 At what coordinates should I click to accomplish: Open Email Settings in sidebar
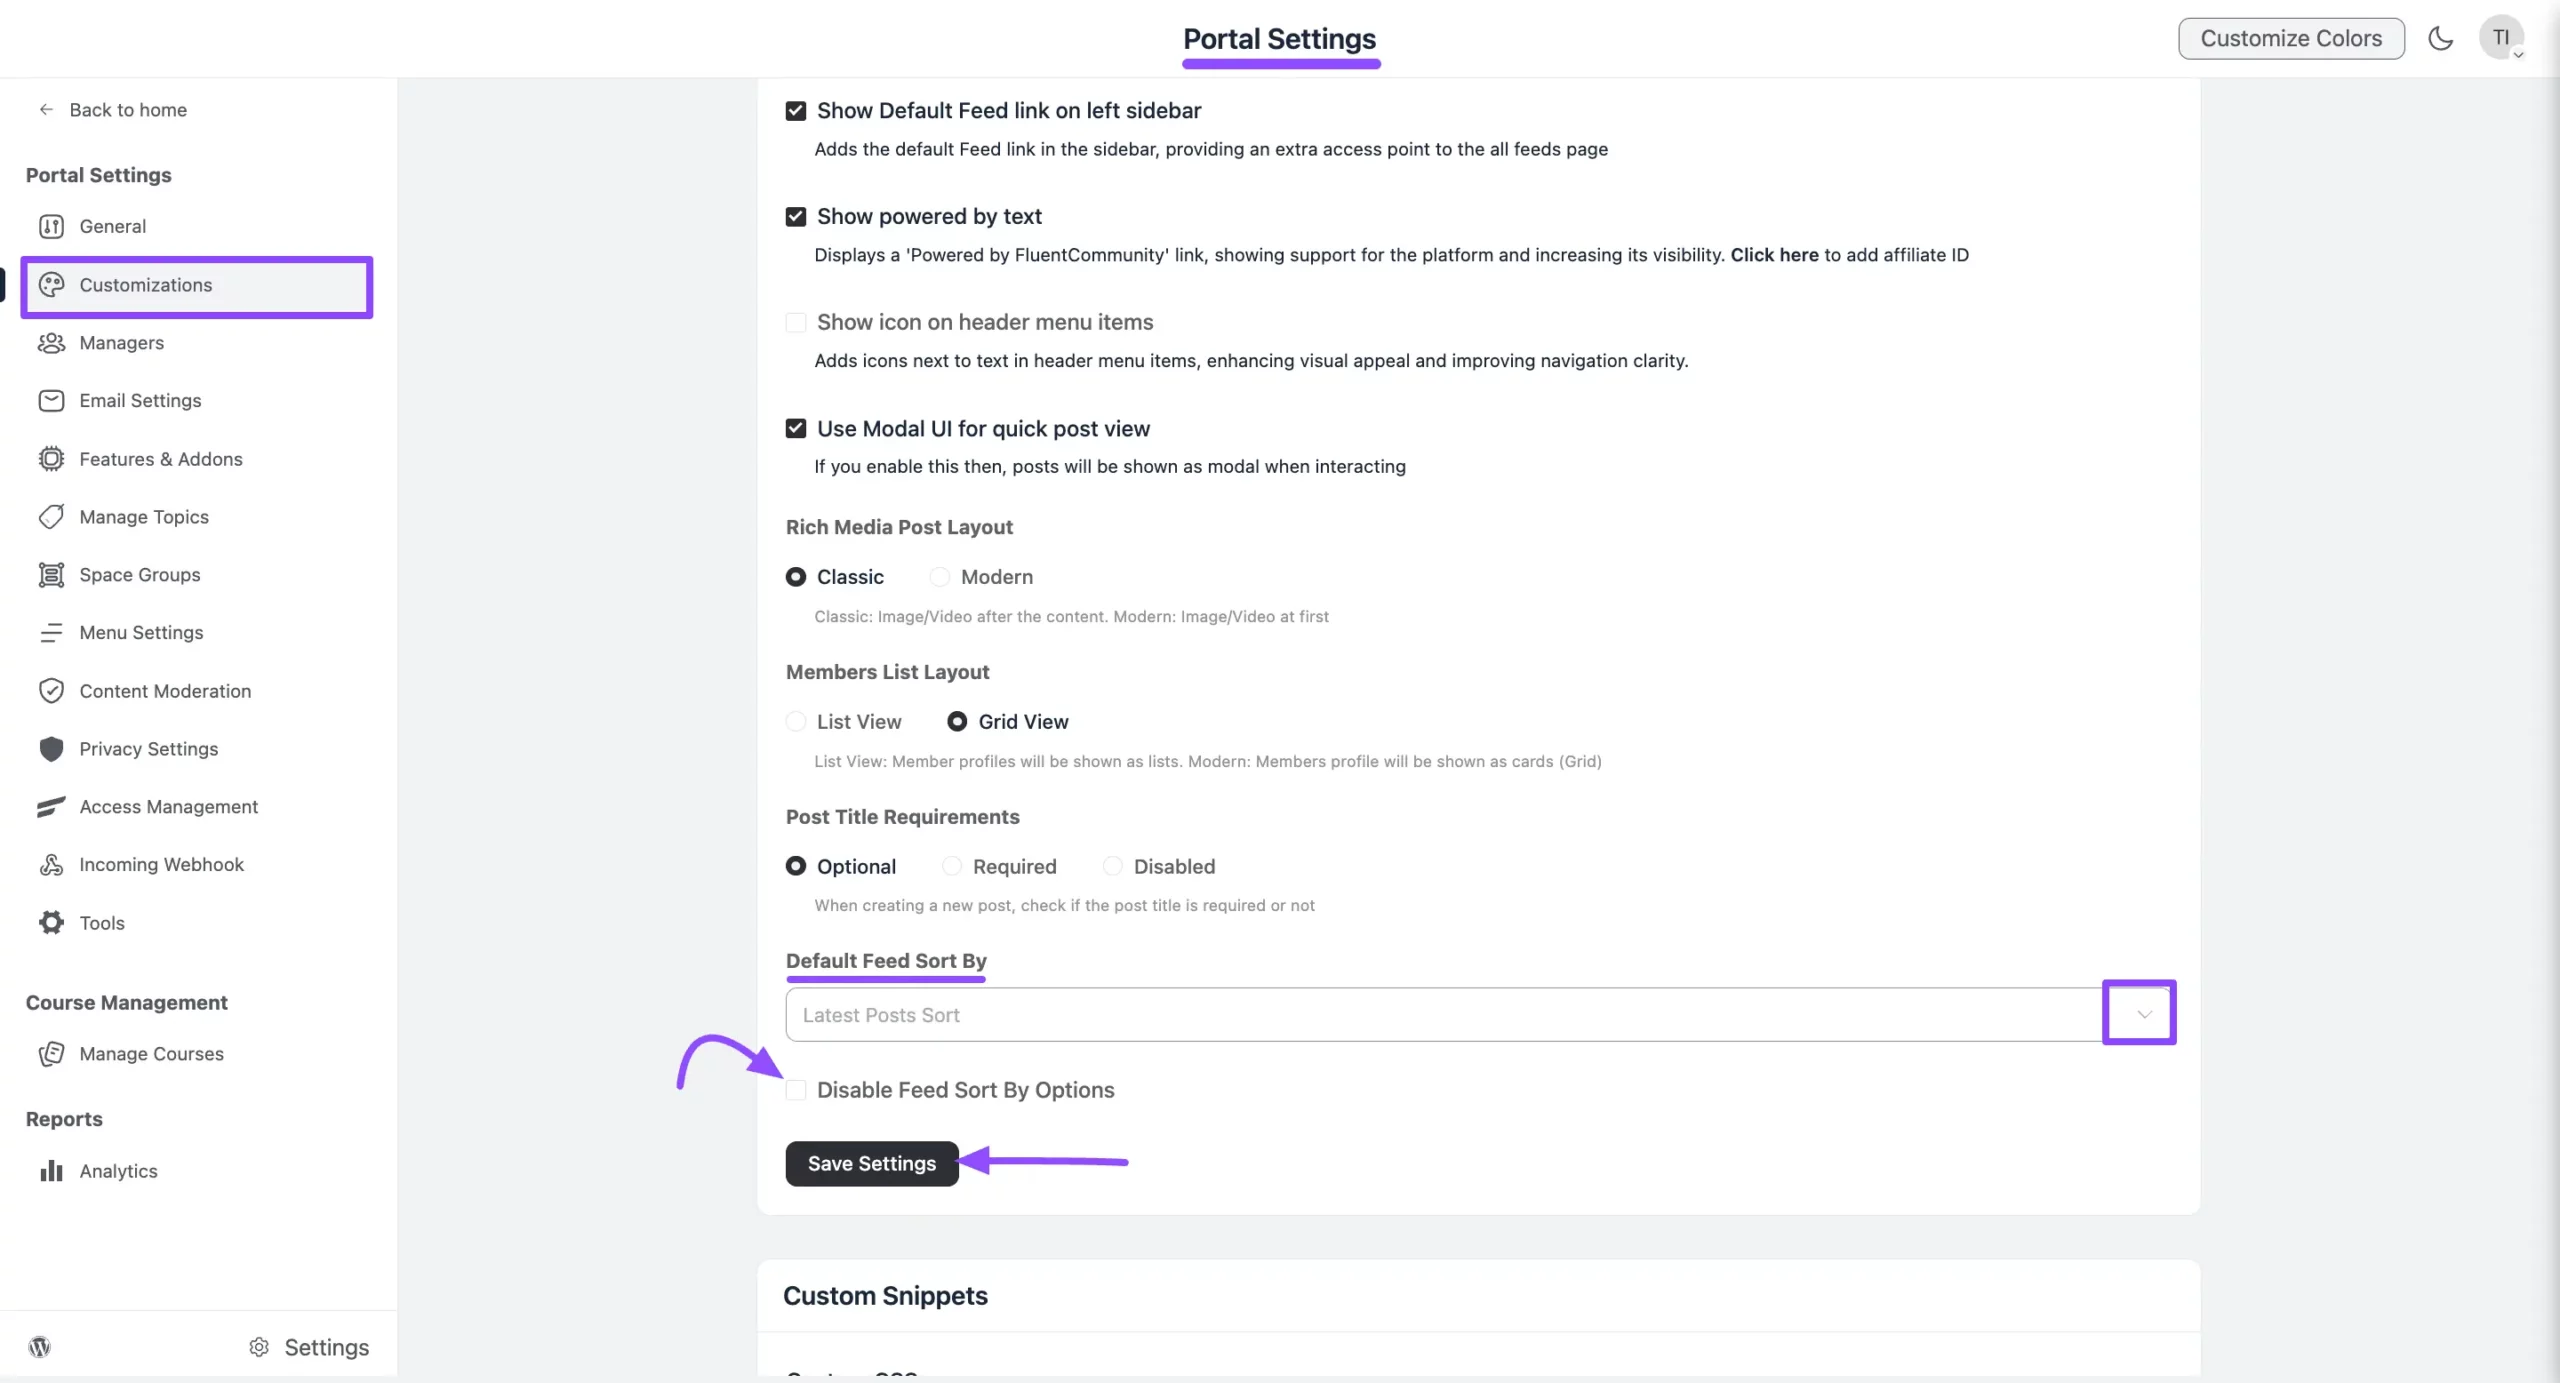click(140, 401)
